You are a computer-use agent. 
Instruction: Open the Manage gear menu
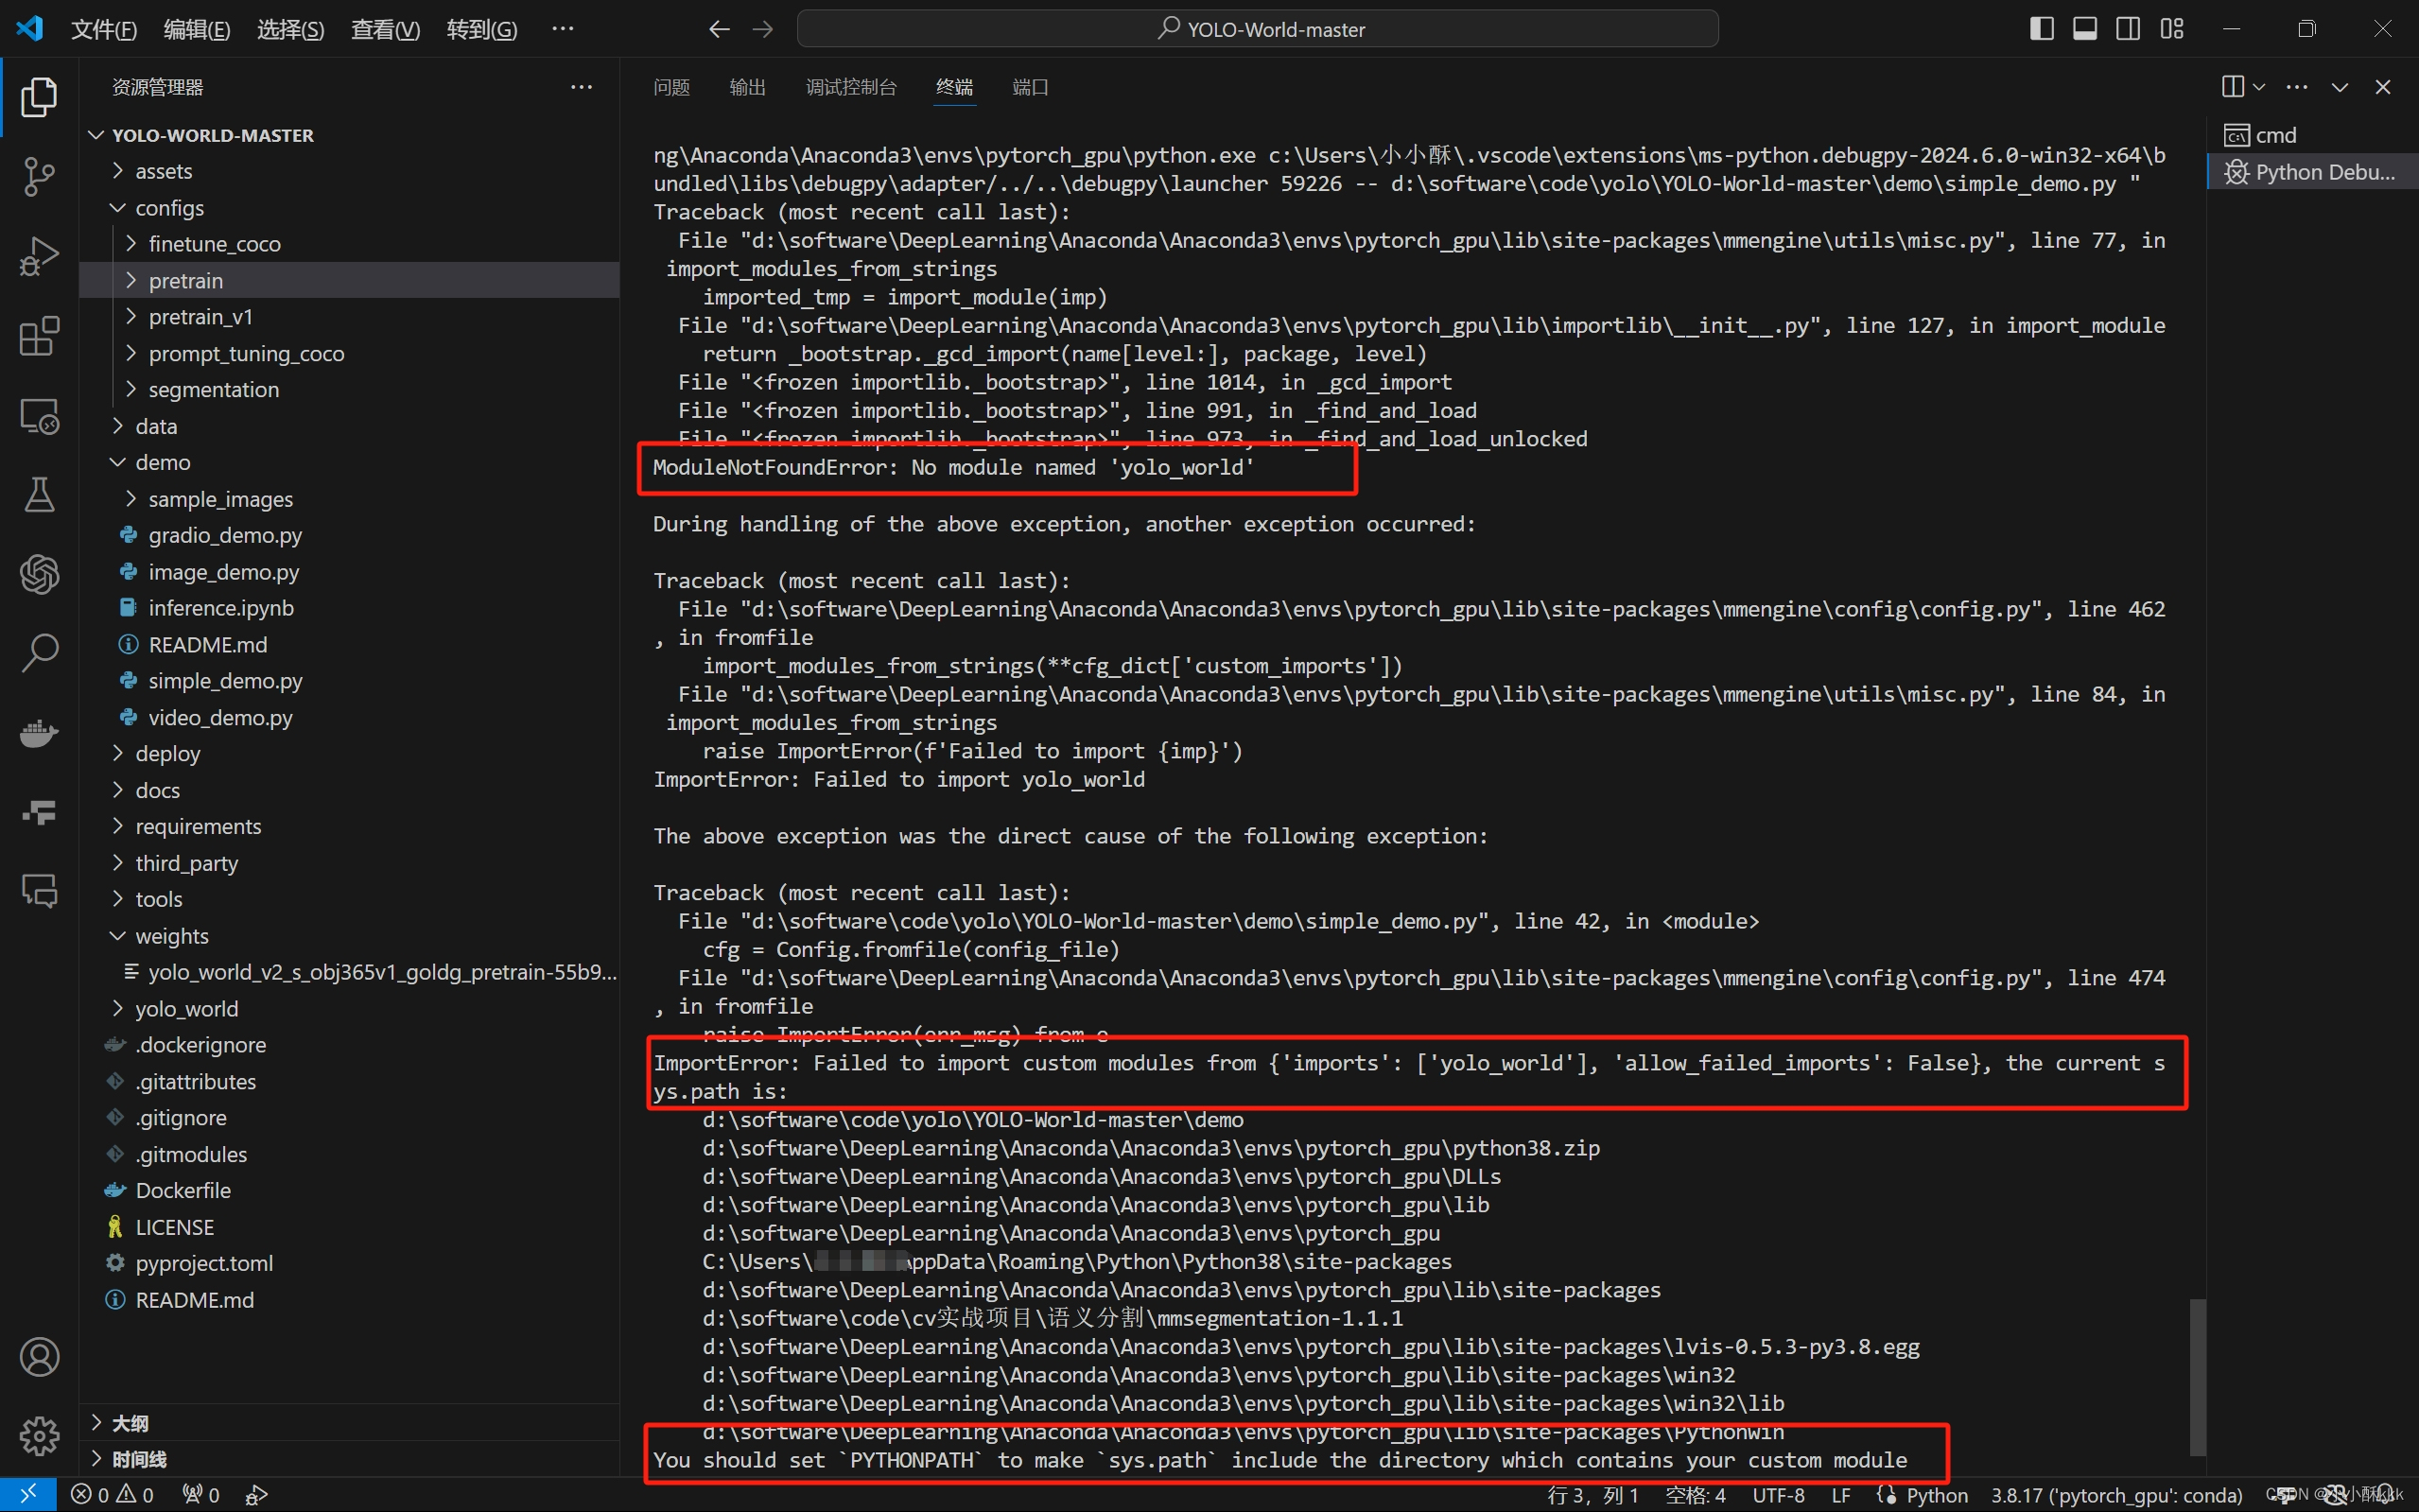[39, 1436]
